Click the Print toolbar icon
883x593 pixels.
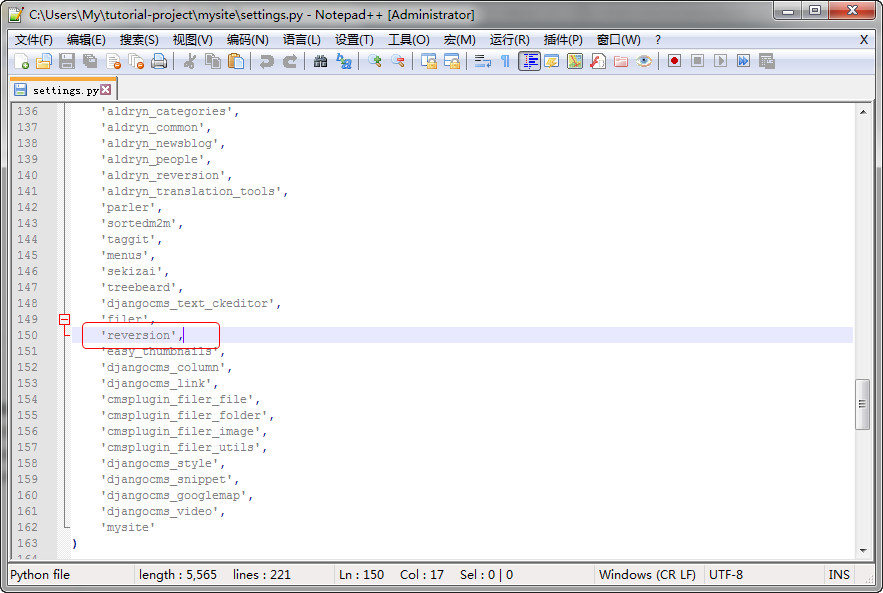159,61
